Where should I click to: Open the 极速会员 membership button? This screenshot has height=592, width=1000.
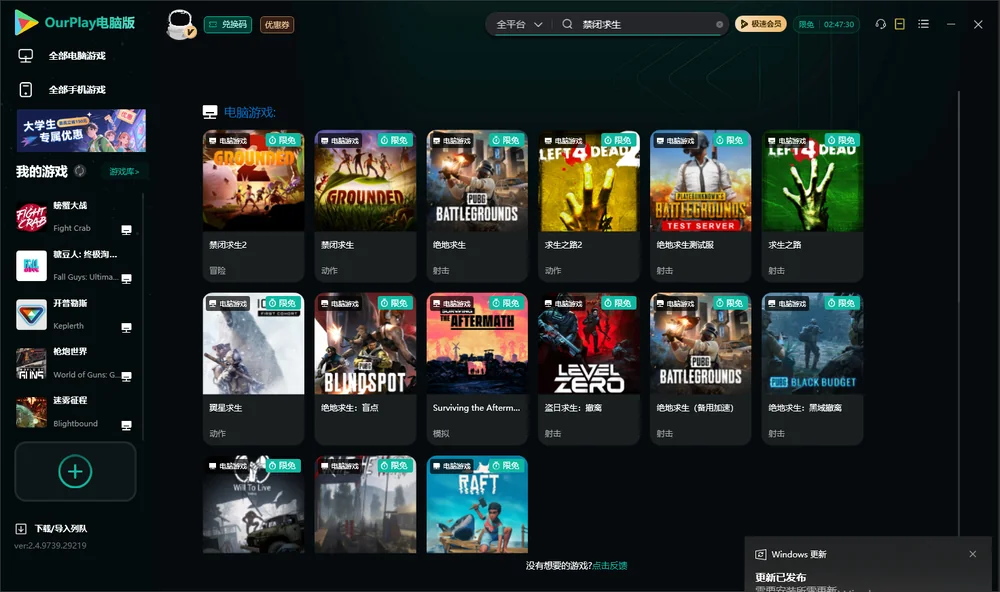(761, 24)
